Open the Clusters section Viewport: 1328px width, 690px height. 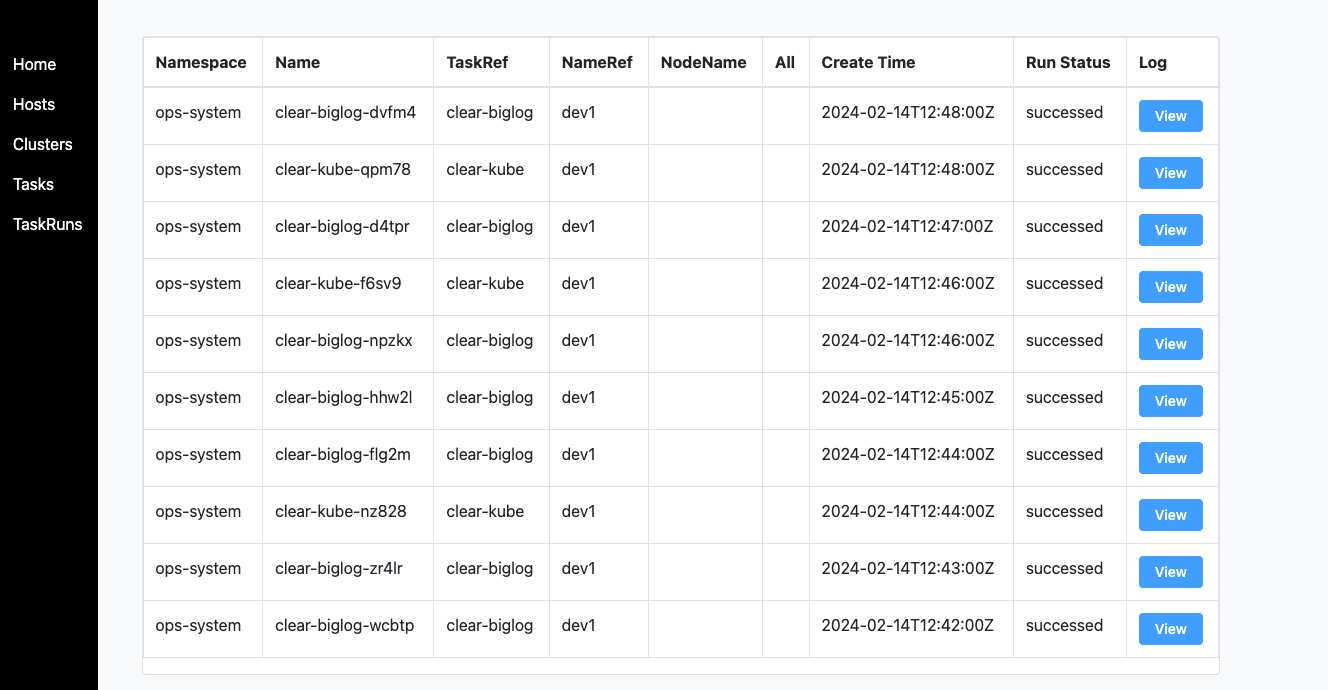click(43, 144)
